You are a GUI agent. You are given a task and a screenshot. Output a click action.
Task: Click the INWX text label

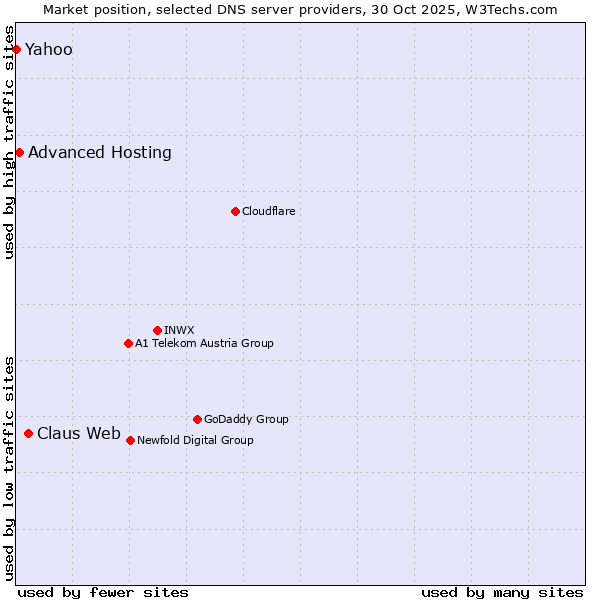pos(179,330)
